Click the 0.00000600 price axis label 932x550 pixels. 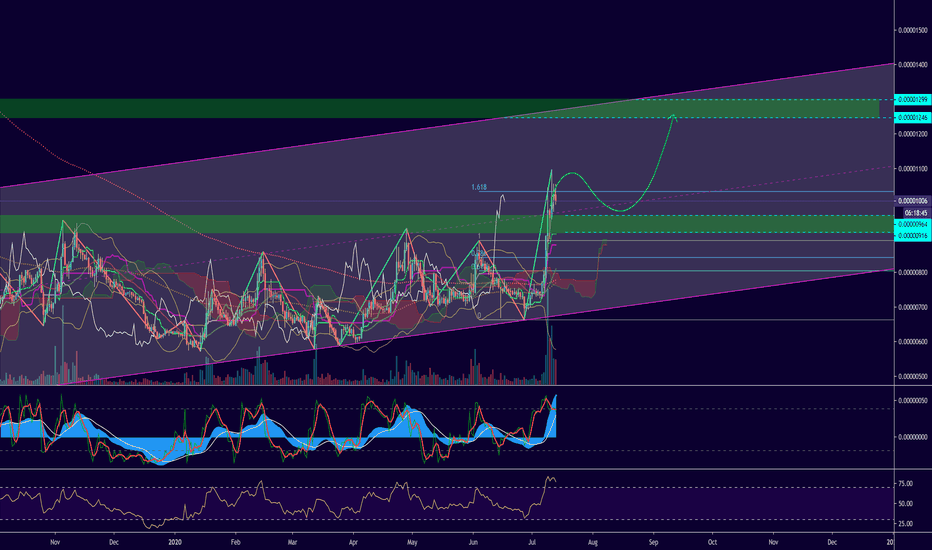(x=912, y=342)
